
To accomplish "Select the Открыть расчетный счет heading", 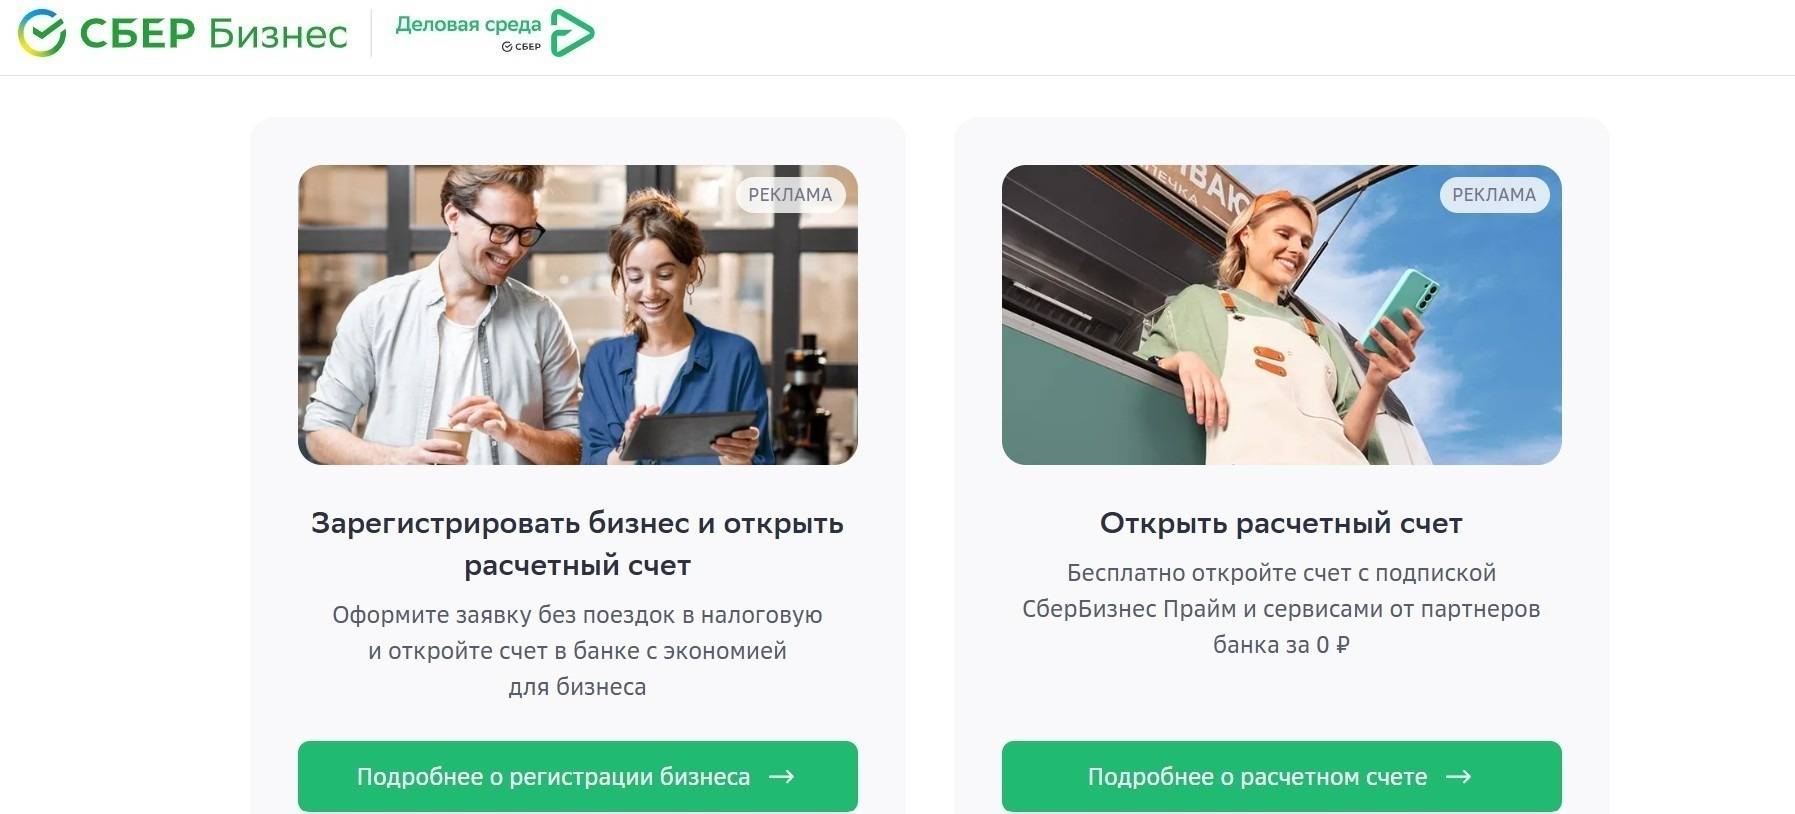I will [x=1282, y=523].
